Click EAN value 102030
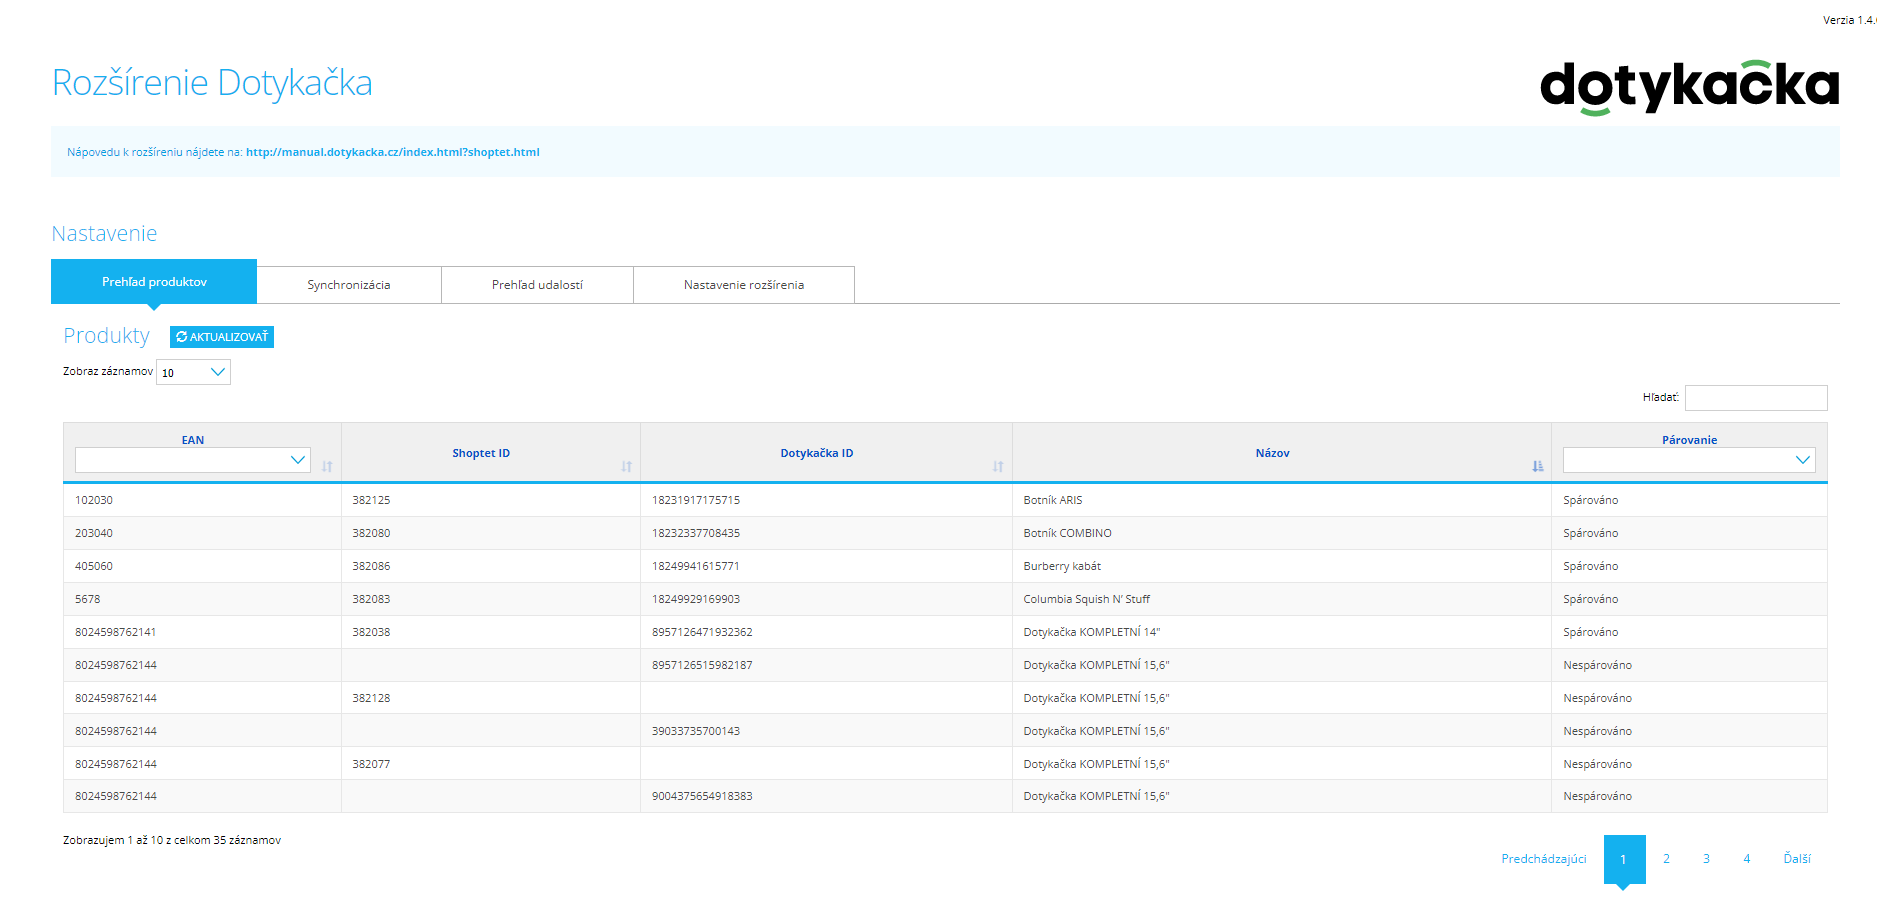The image size is (1877, 915). click(94, 500)
